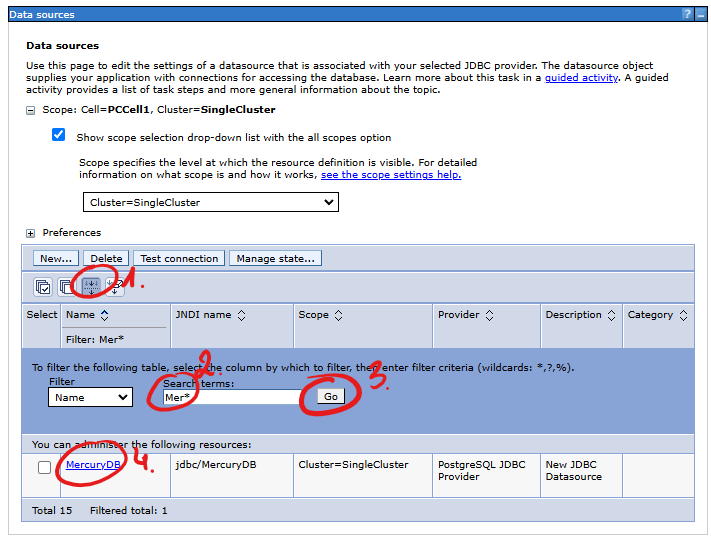Expand the Preferences section
711x542 pixels.
30,233
